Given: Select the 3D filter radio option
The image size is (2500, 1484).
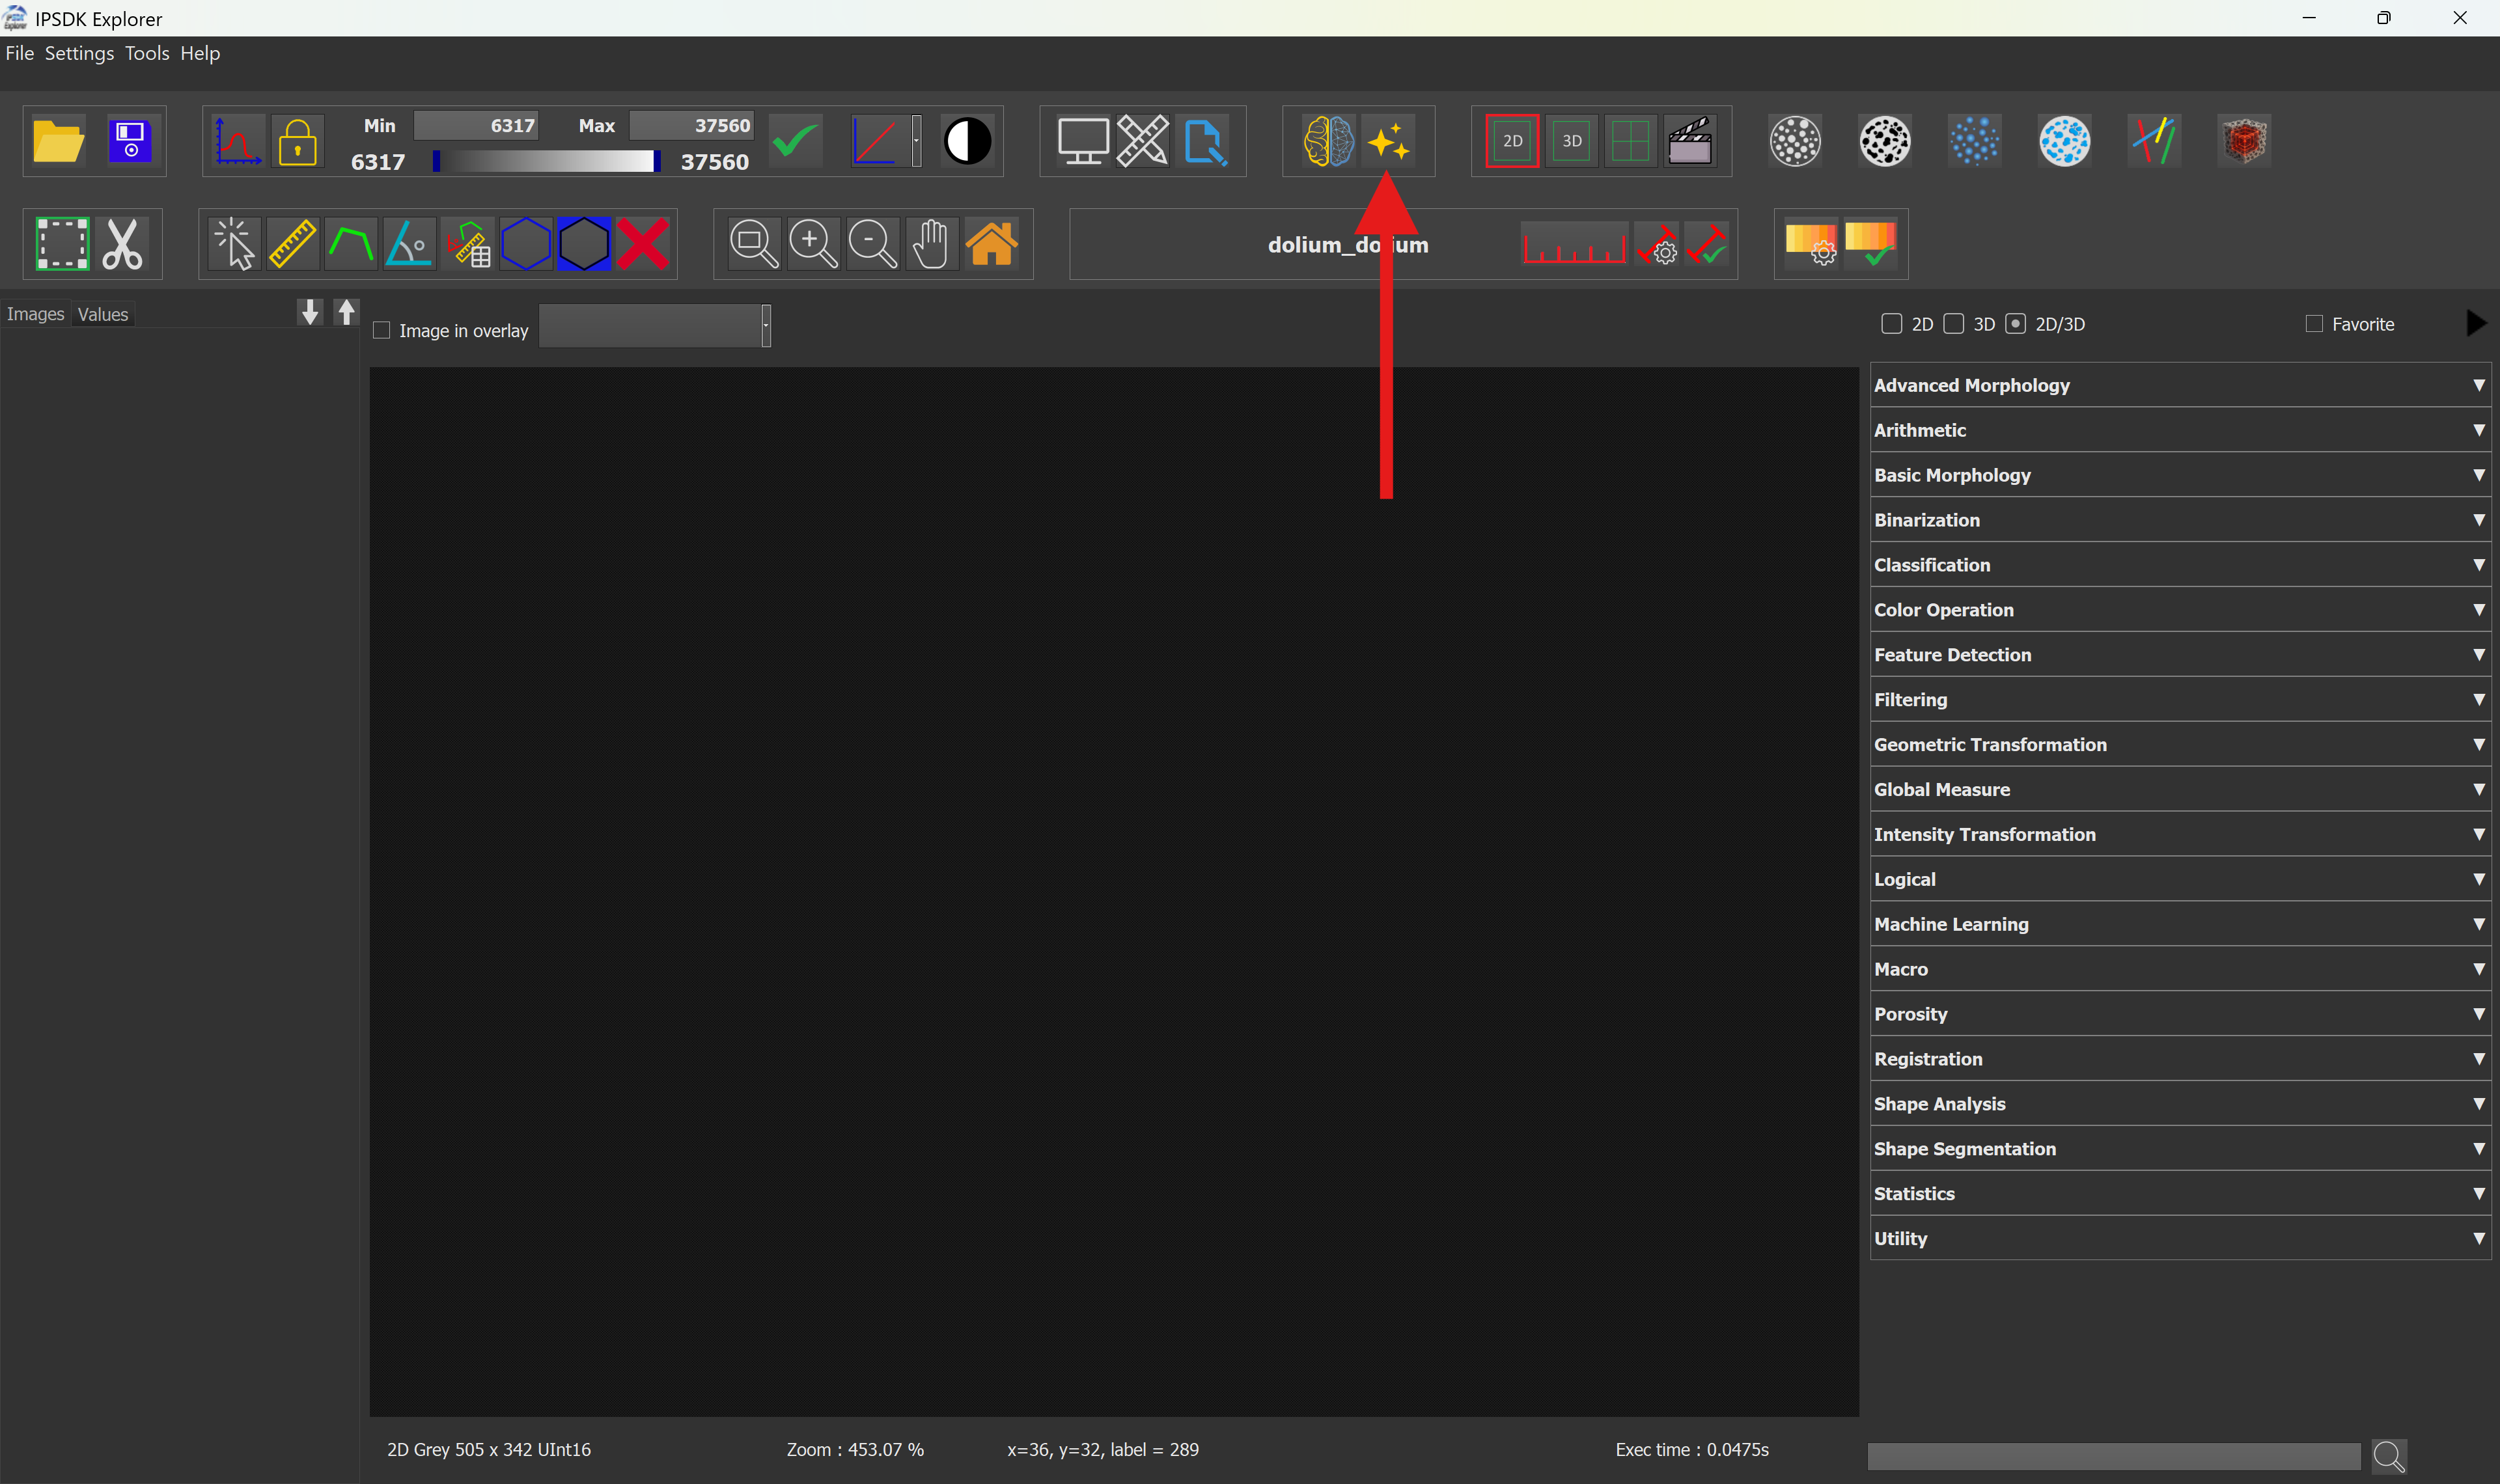Looking at the screenshot, I should click(1954, 324).
